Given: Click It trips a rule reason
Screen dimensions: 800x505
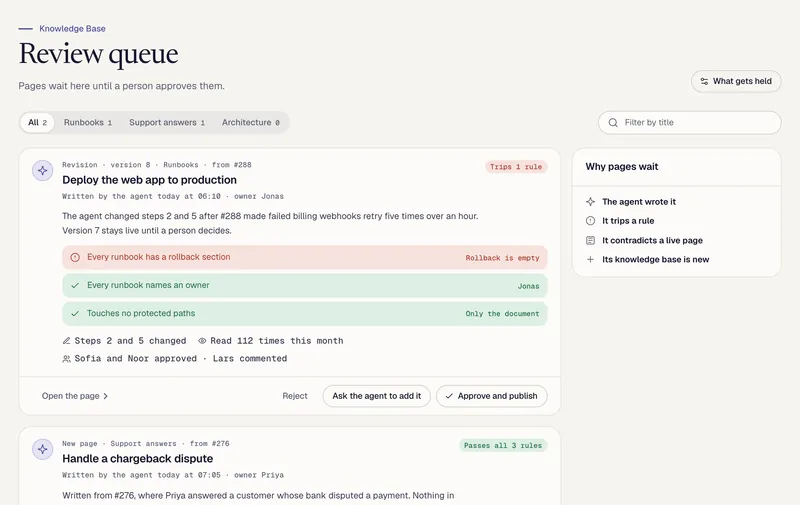Looking at the screenshot, I should point(628,221).
